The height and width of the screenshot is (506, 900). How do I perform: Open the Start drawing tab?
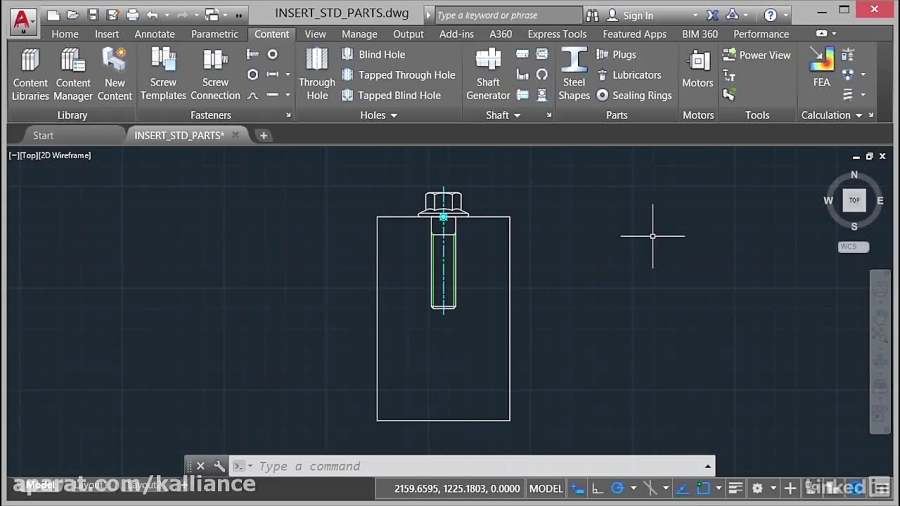point(43,135)
